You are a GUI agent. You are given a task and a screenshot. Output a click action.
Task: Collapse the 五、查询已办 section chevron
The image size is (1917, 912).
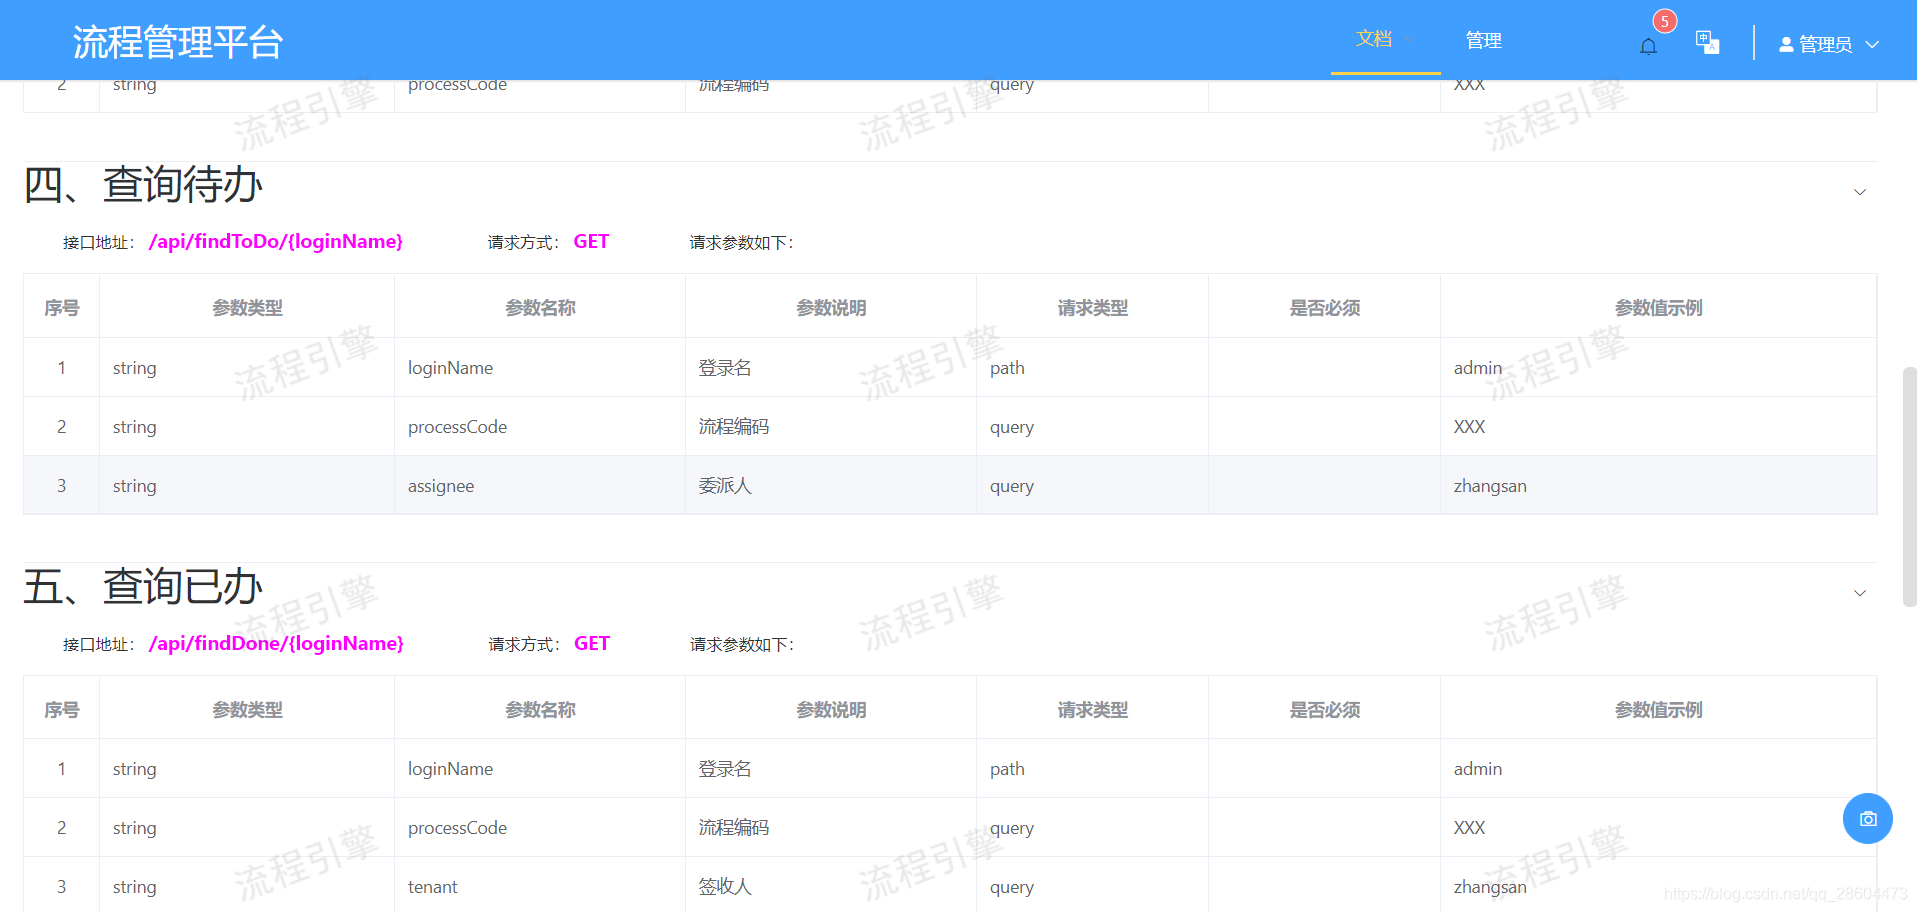click(1860, 593)
